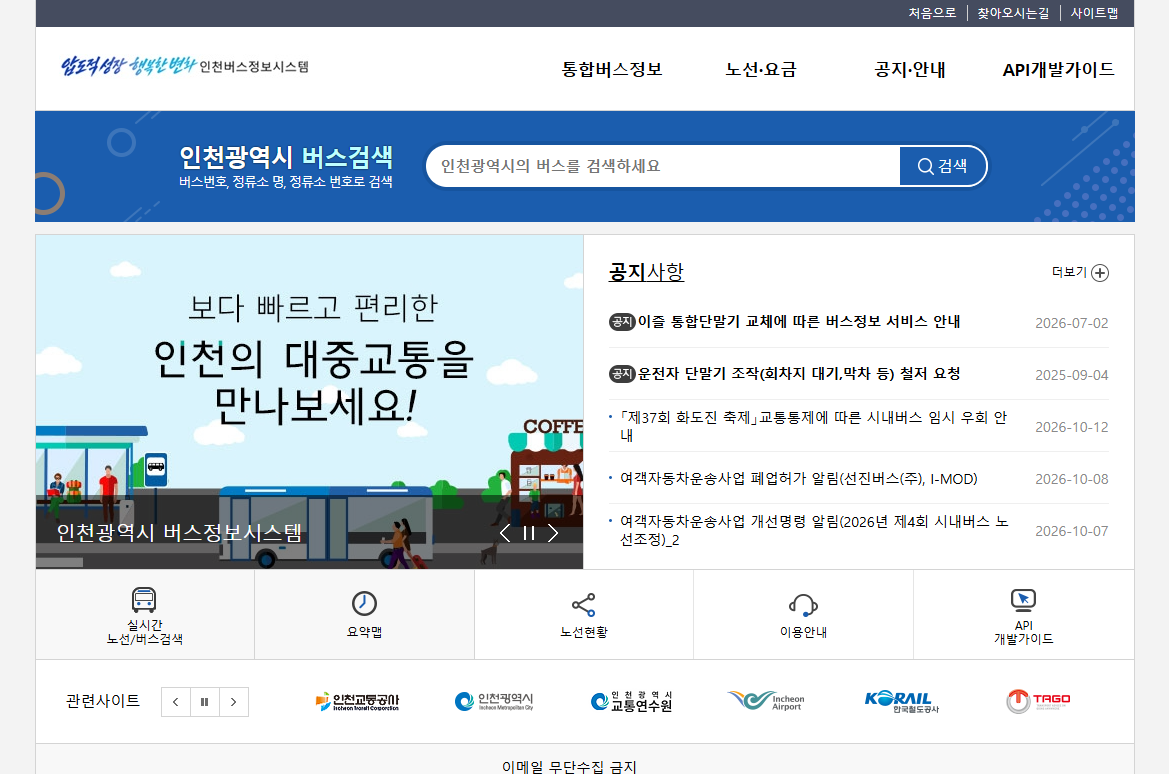This screenshot has width=1169, height=774.
Task: Open the 요약맵 clock icon
Action: click(364, 603)
